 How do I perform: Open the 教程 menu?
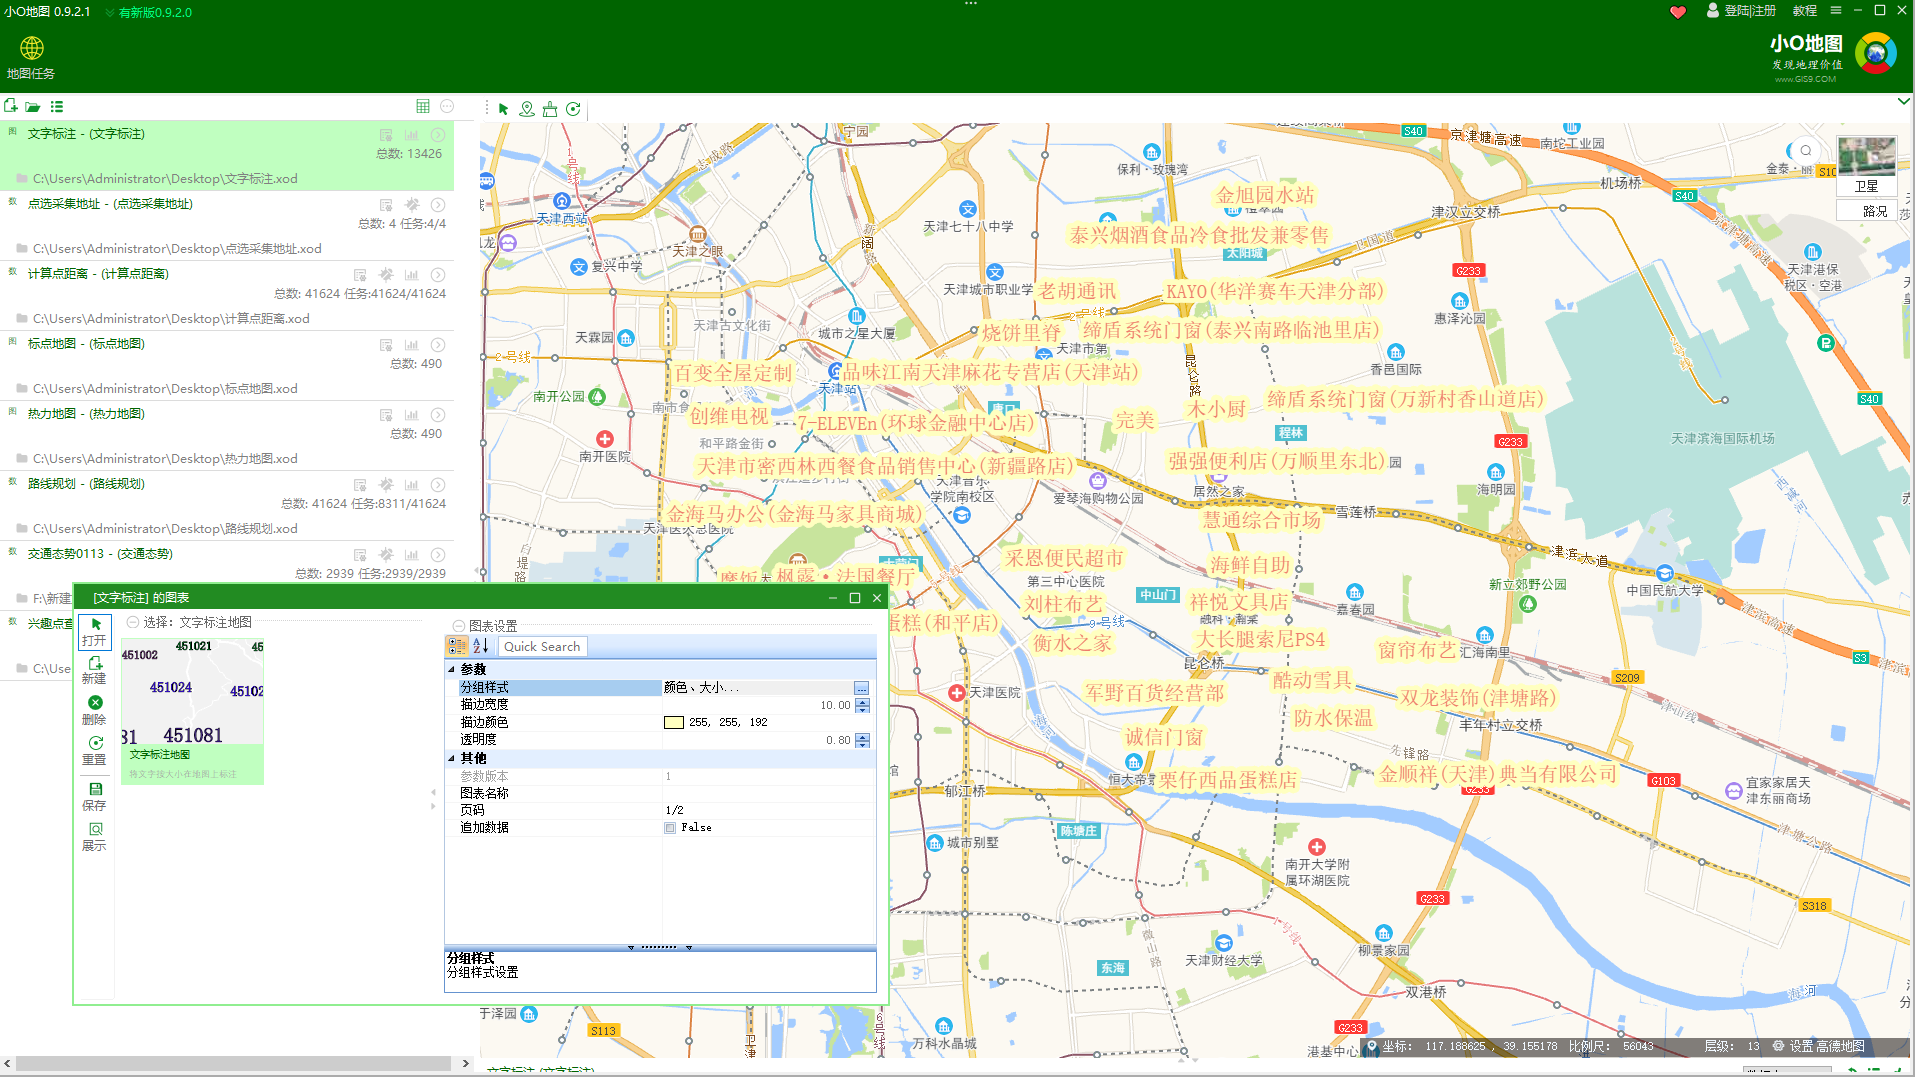[x=1804, y=11]
